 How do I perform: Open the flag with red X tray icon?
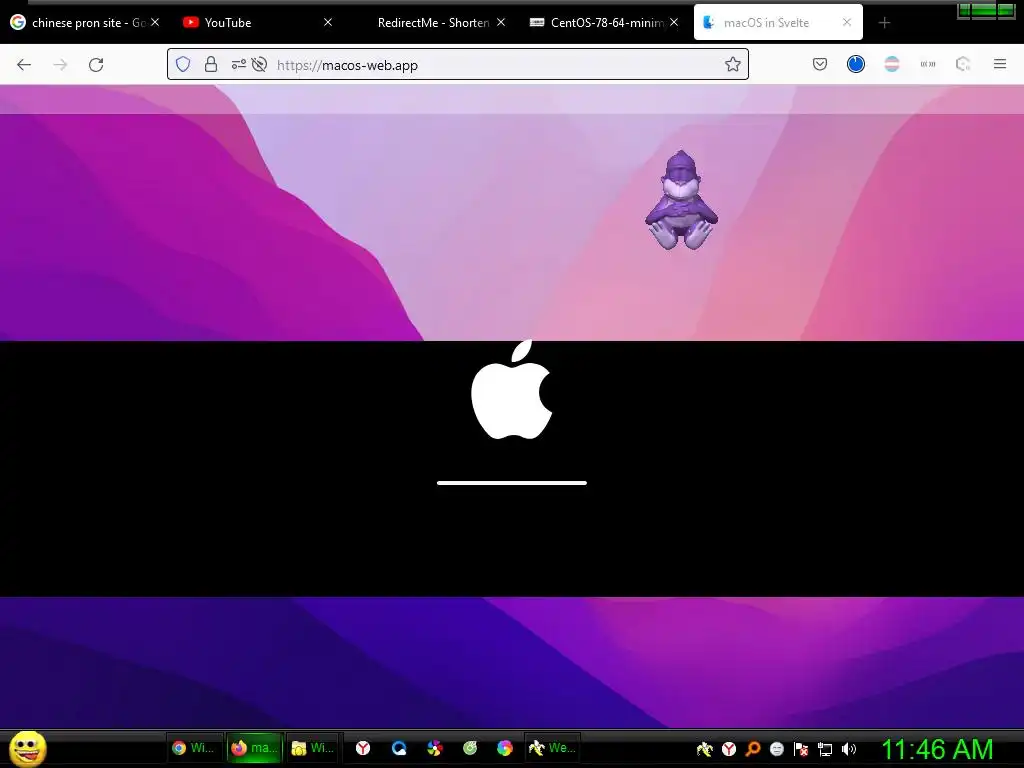[801, 749]
